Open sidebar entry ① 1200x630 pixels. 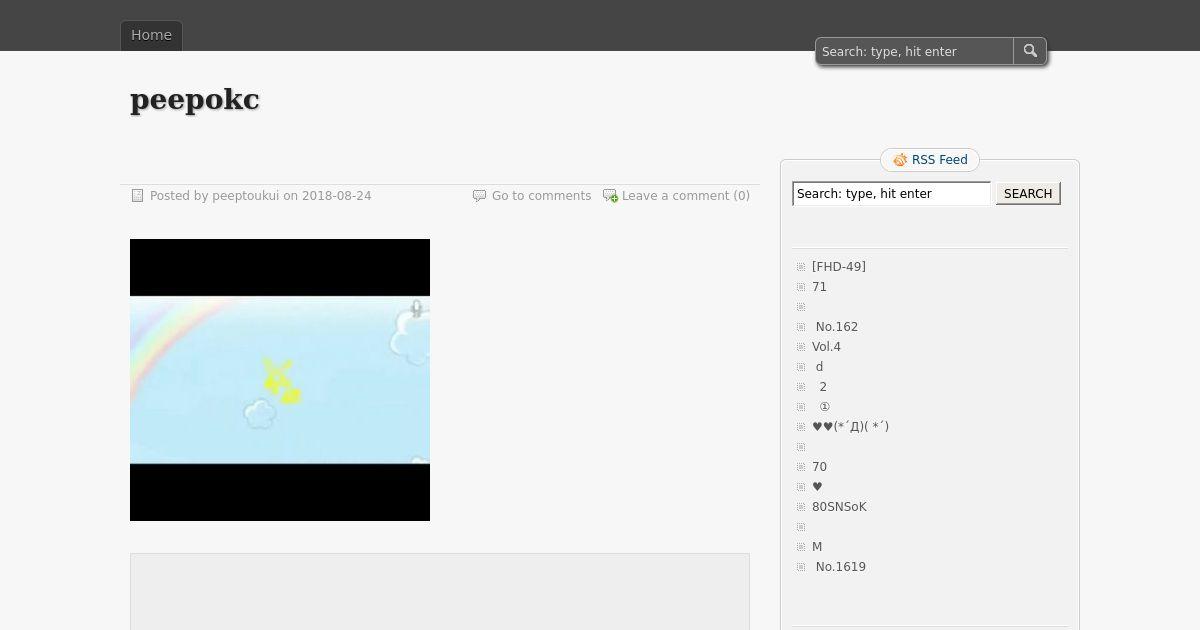pos(824,407)
